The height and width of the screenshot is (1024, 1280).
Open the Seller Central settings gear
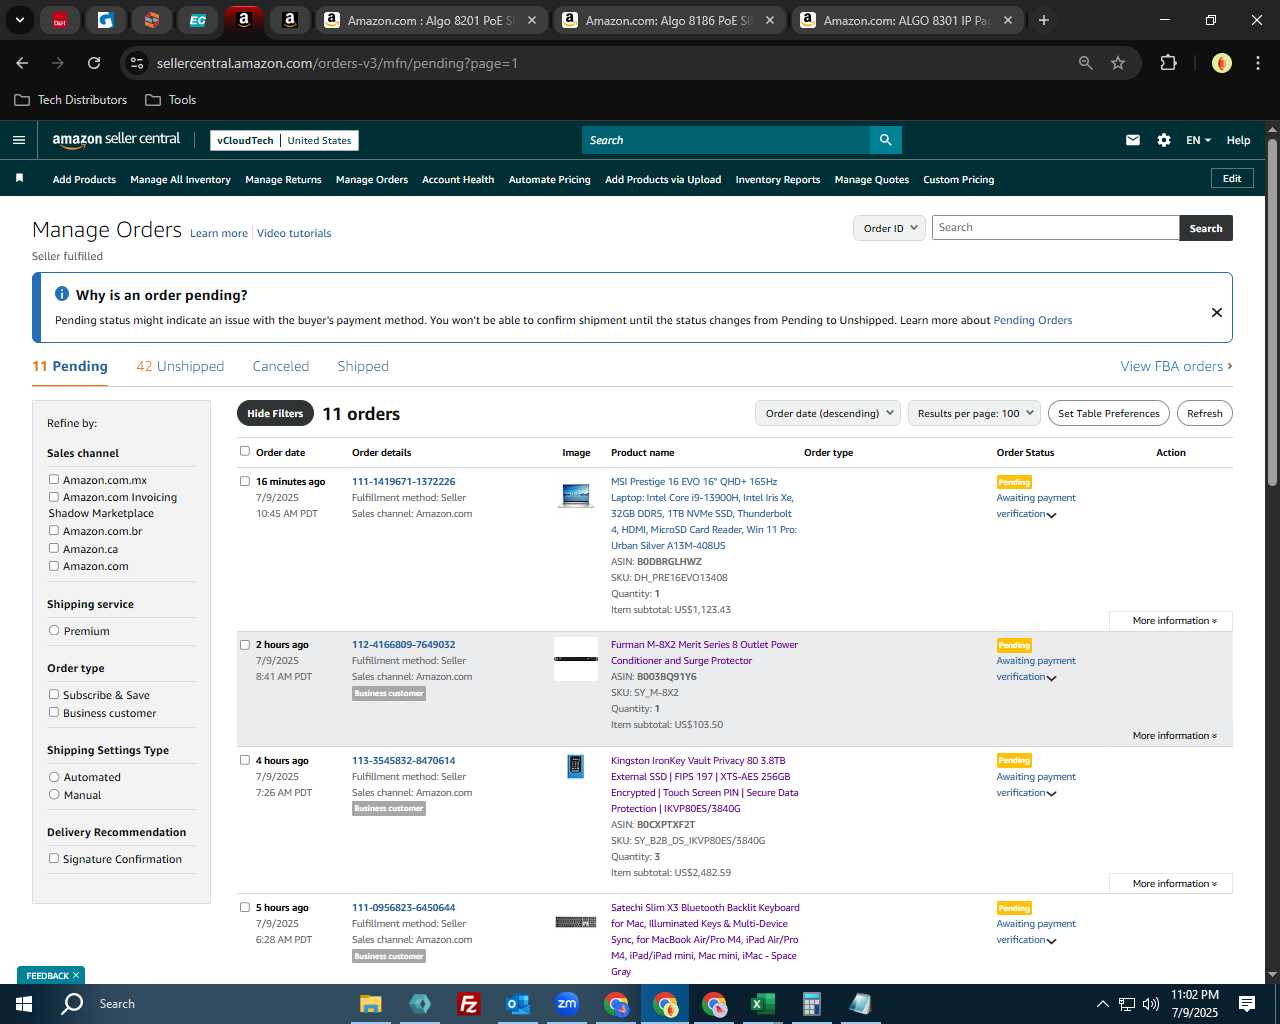click(1164, 140)
